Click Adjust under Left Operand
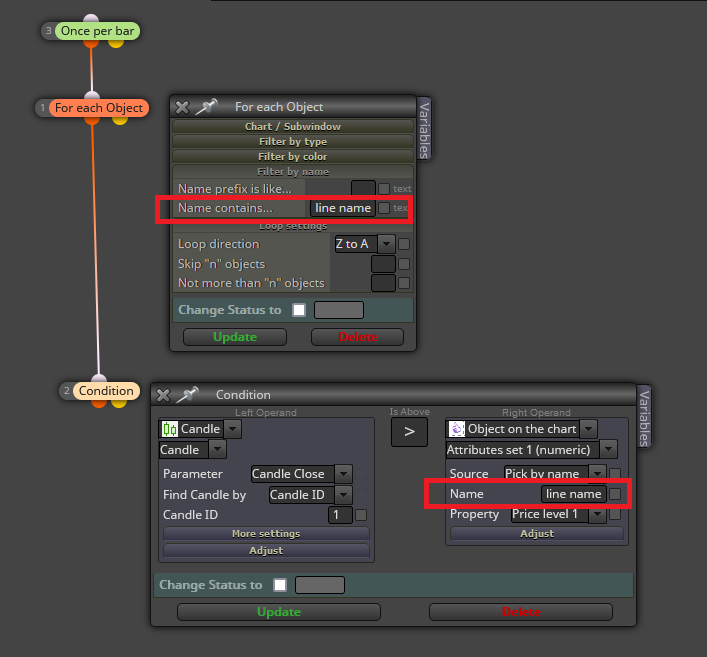The image size is (707, 657). (266, 551)
